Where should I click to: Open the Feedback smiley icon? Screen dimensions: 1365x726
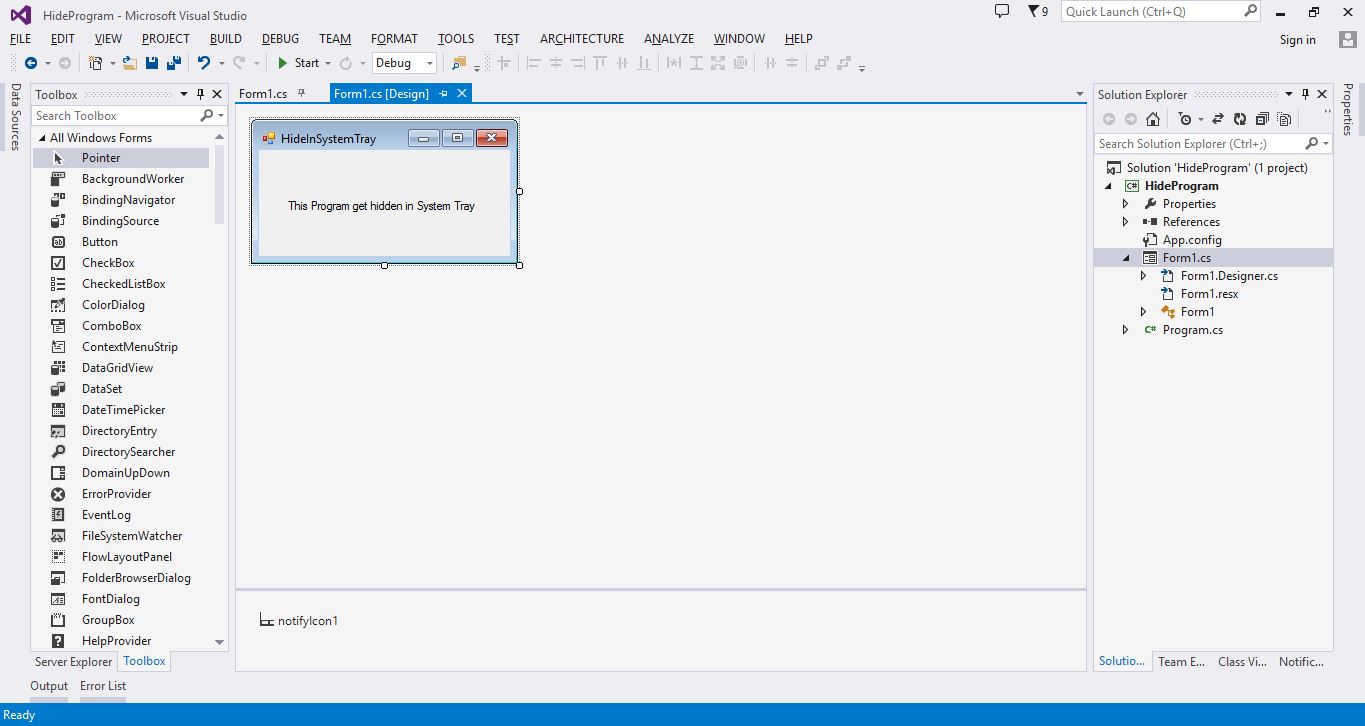pyautogui.click(x=1001, y=11)
